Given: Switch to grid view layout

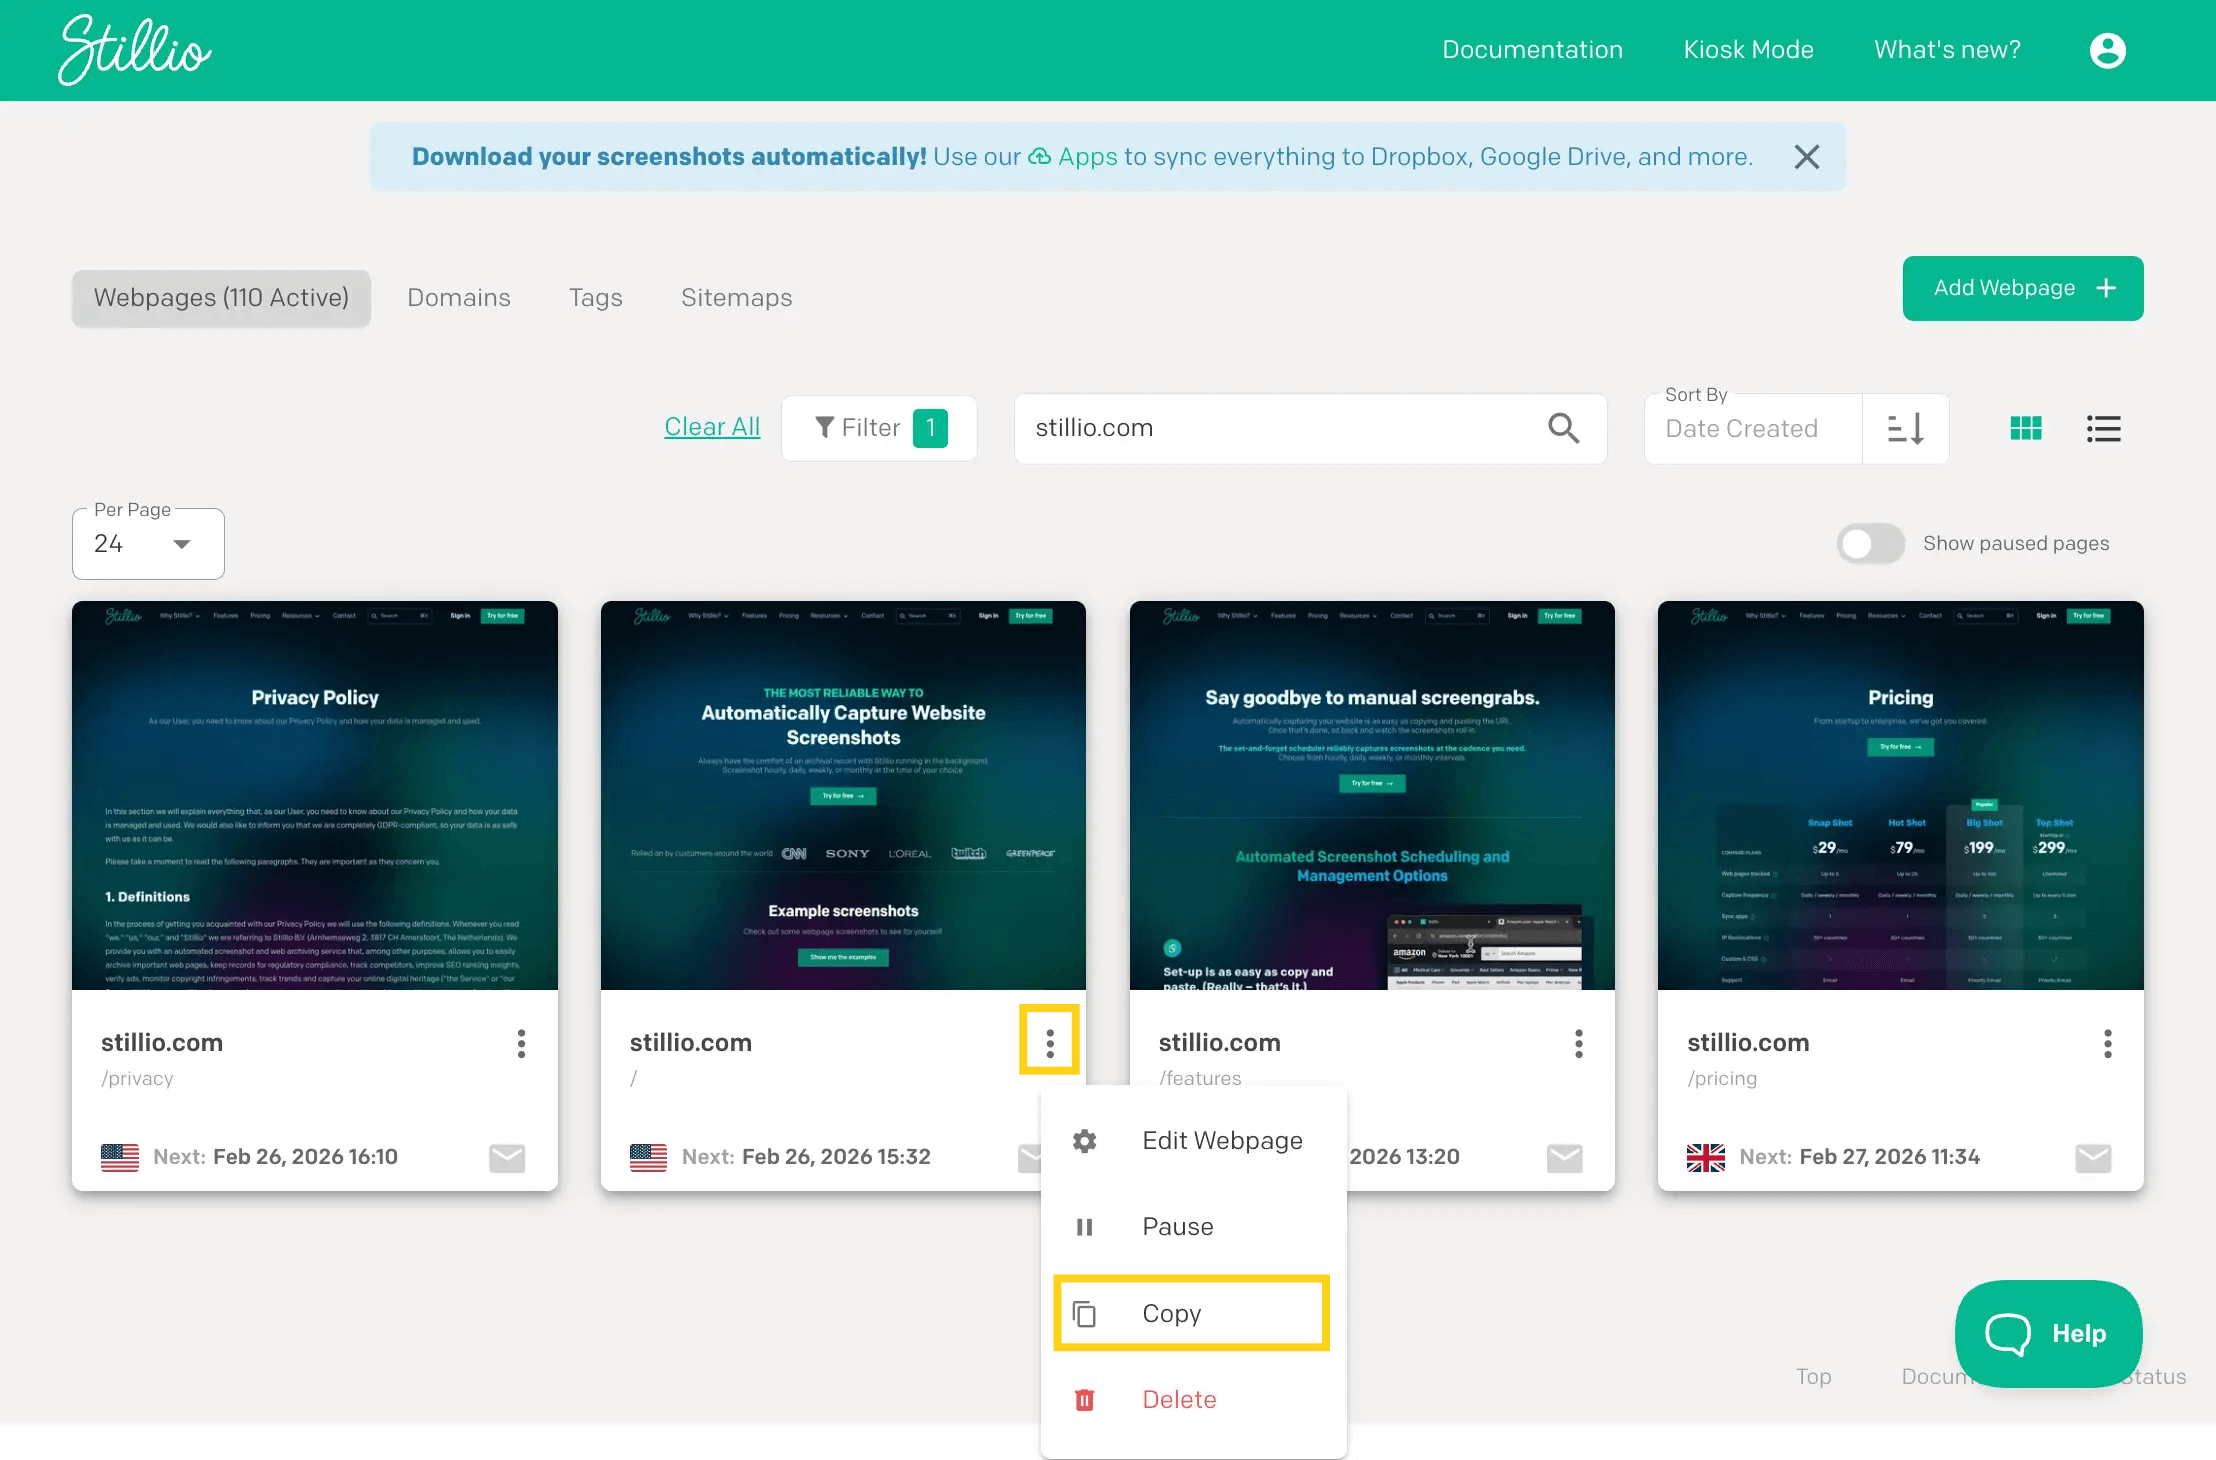Looking at the screenshot, I should point(2025,428).
